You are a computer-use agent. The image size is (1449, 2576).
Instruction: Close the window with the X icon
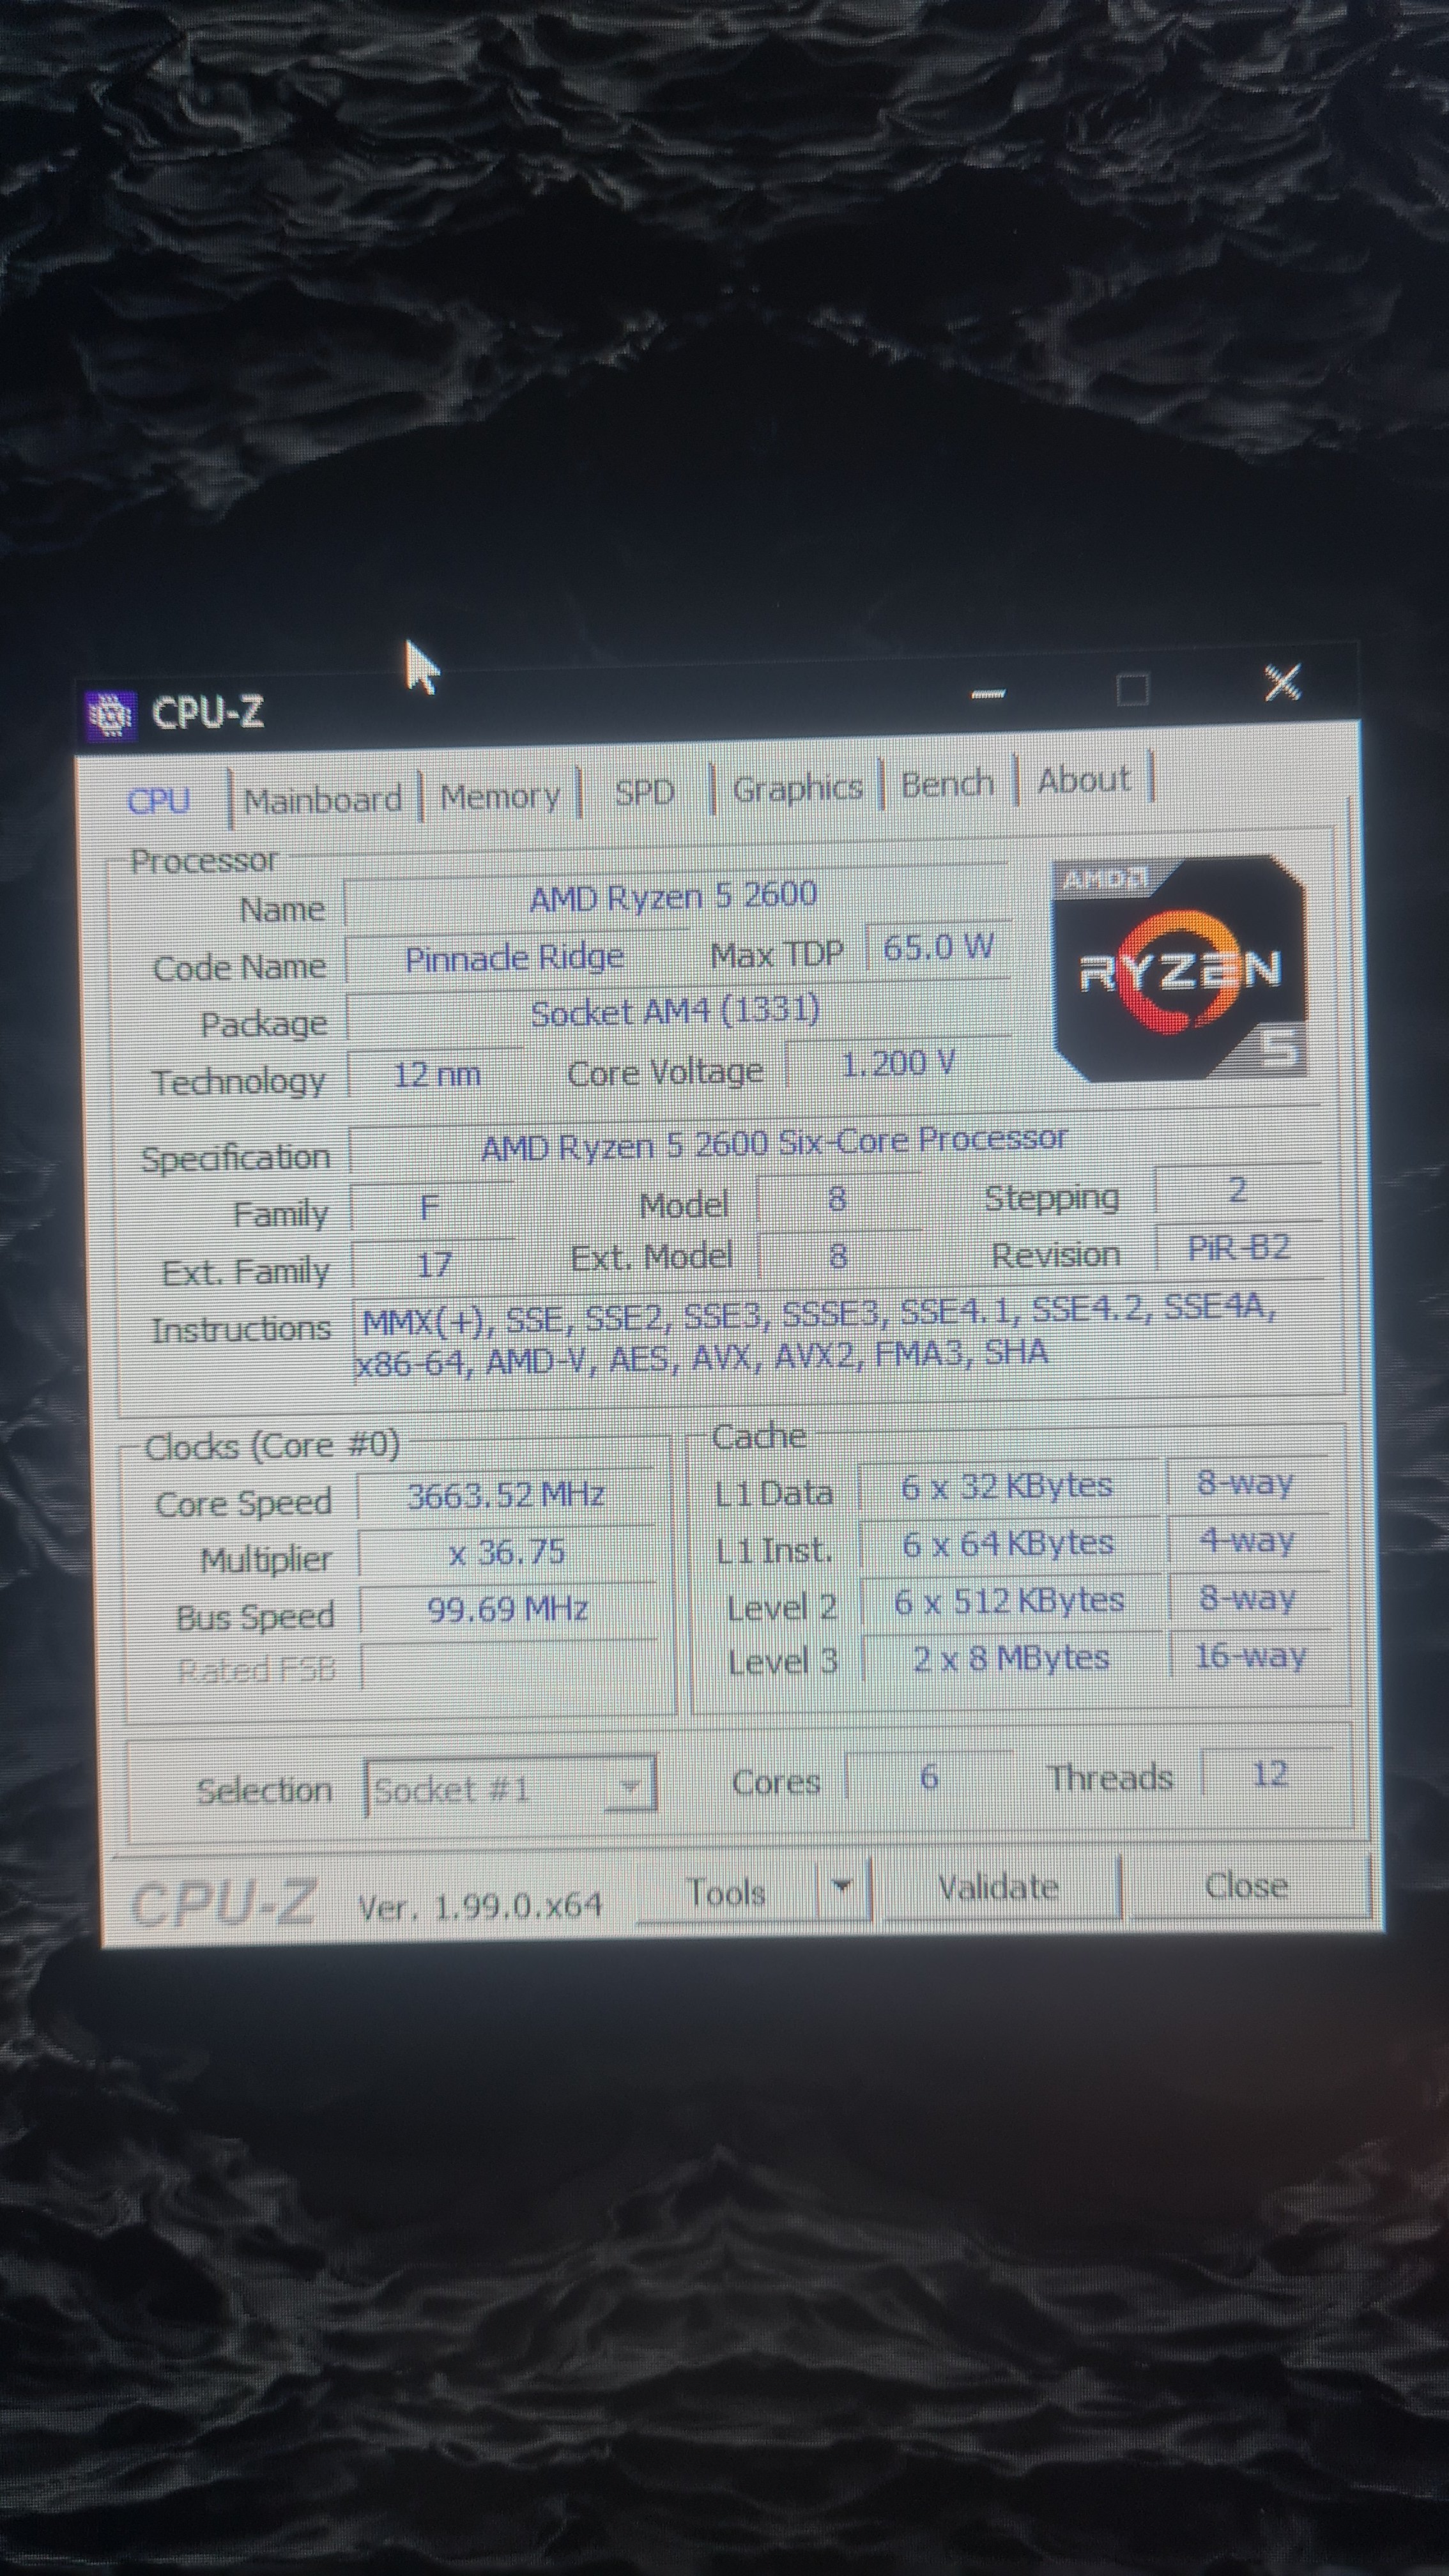[1282, 683]
